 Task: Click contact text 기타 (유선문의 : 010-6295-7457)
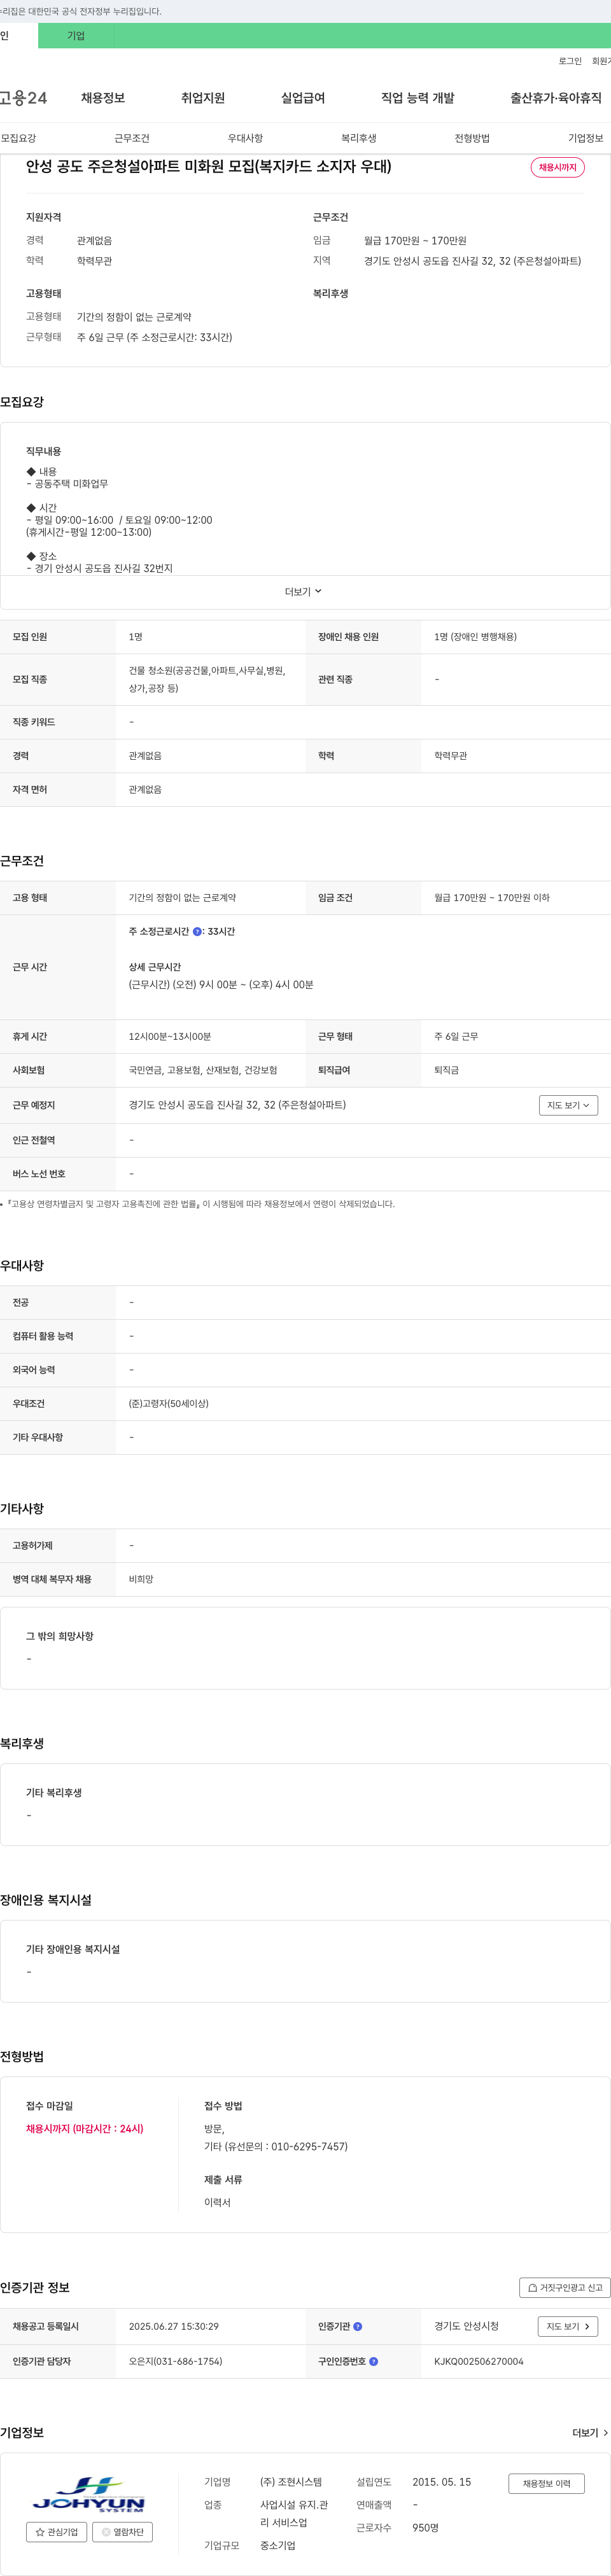click(x=276, y=2146)
